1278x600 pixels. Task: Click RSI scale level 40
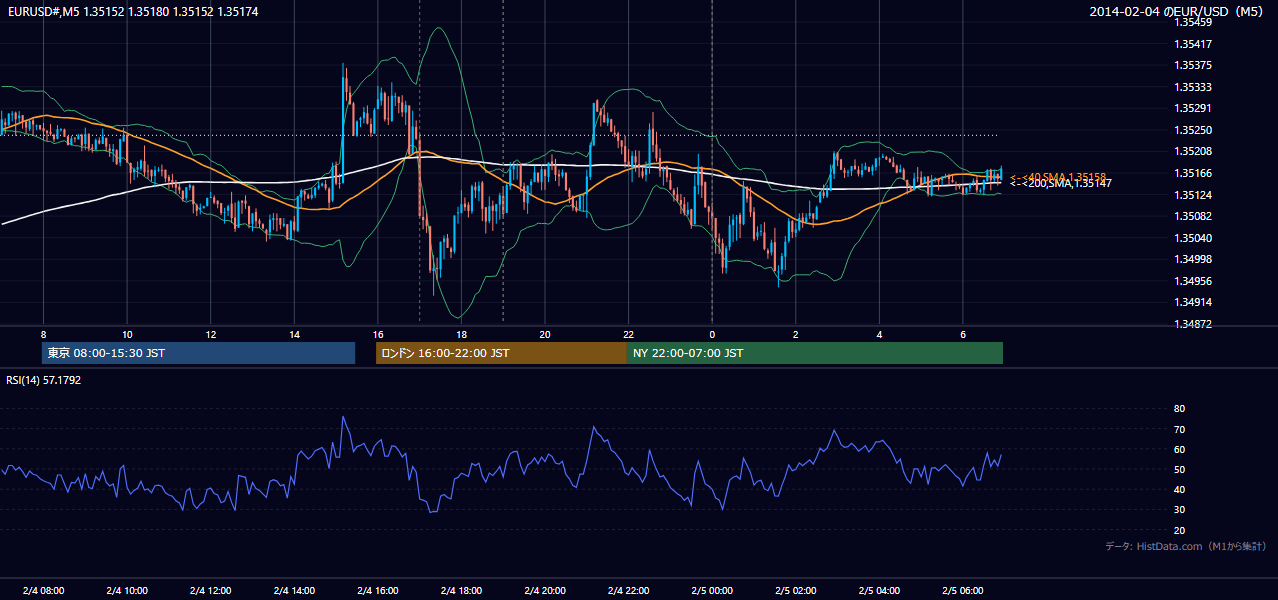click(1179, 489)
